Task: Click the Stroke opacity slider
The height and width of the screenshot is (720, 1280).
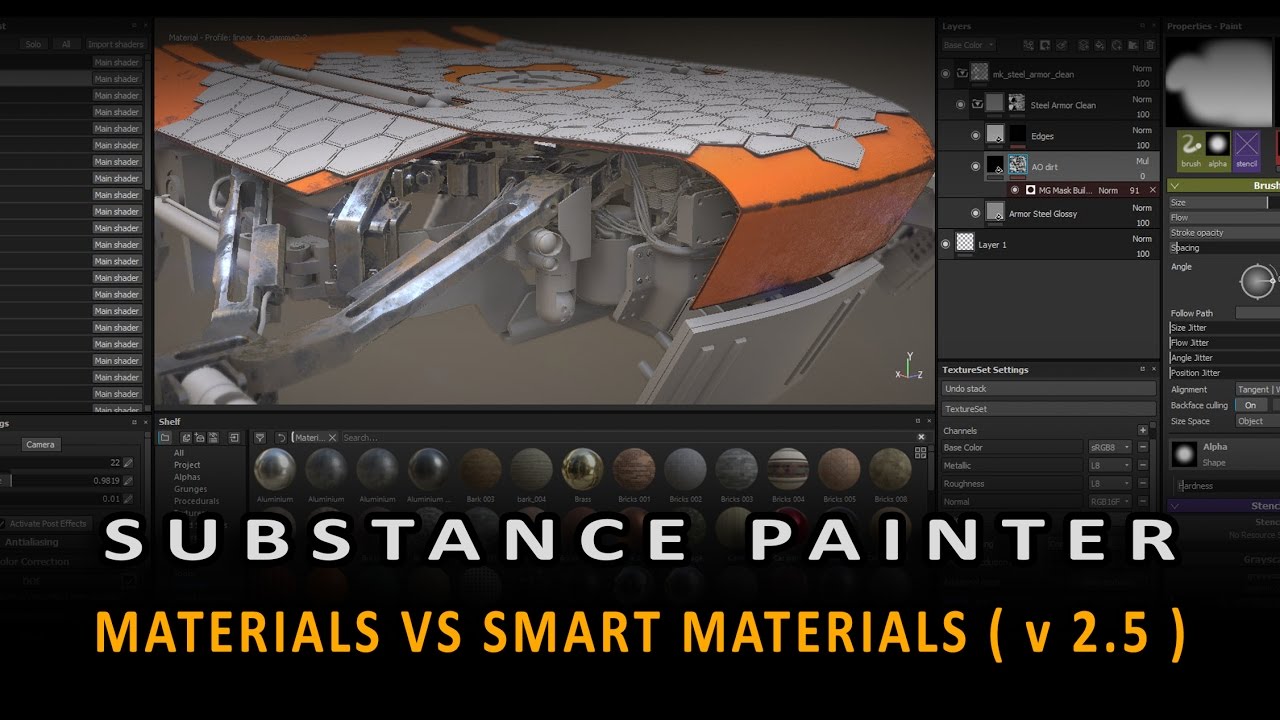Action: pos(1224,232)
